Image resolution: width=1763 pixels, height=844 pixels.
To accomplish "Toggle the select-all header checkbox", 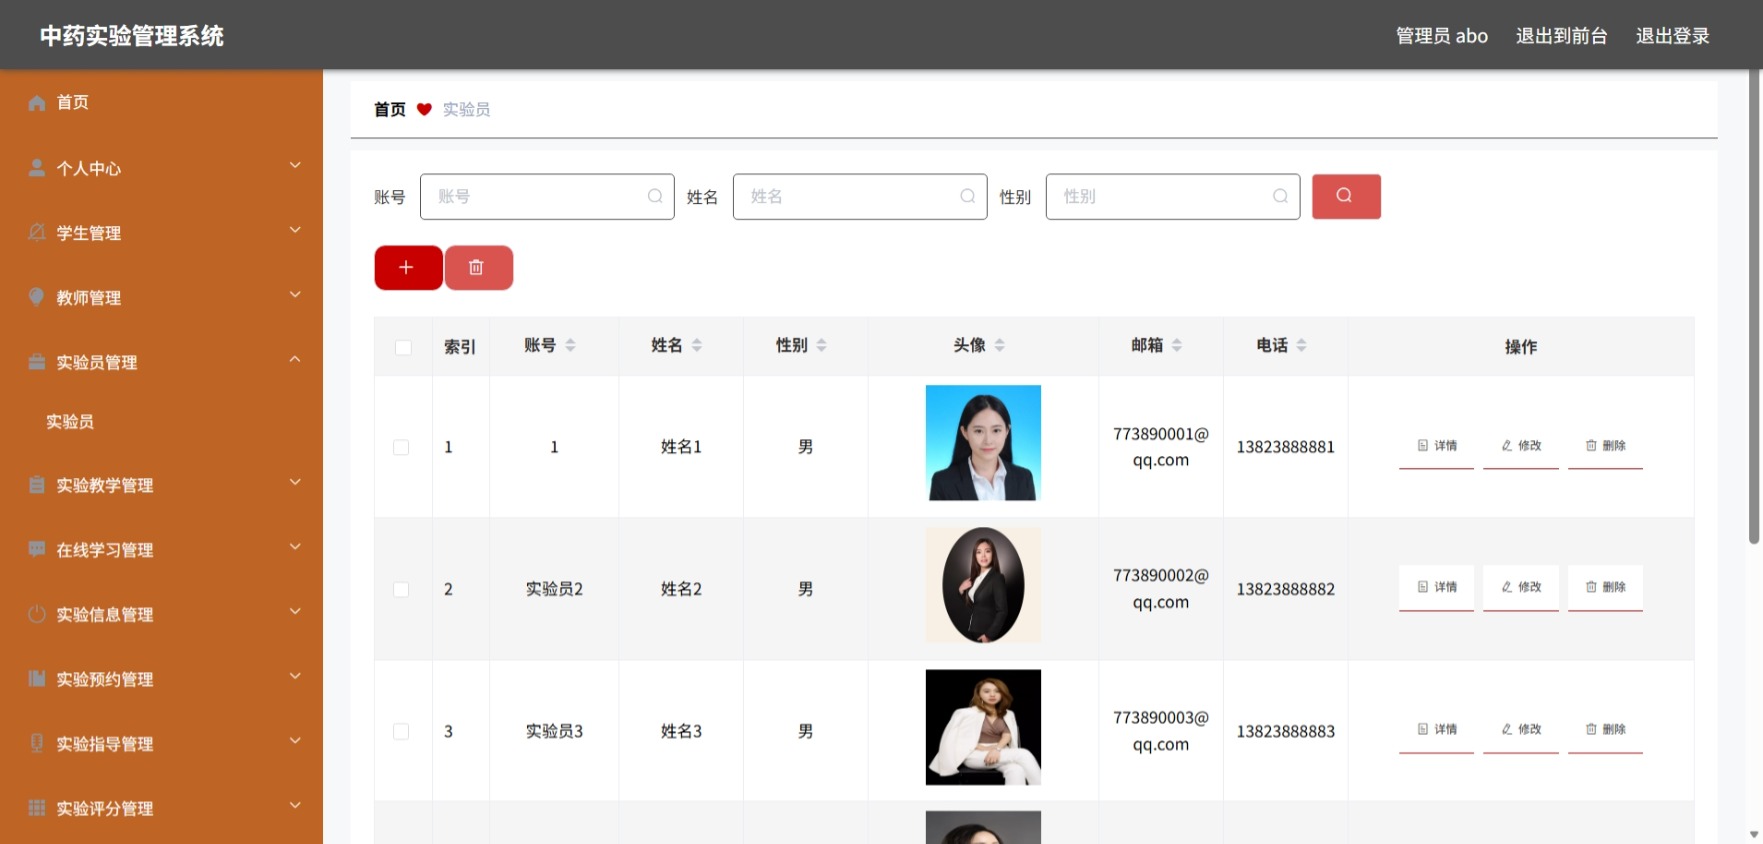I will click(403, 347).
